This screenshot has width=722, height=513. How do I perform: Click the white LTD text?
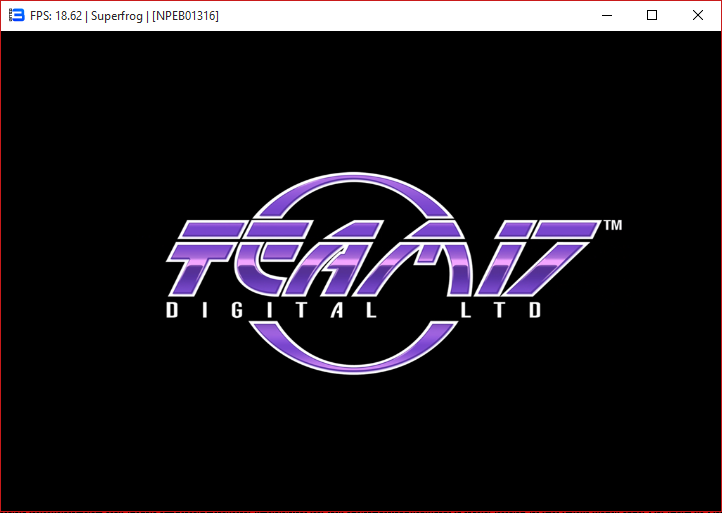click(500, 311)
